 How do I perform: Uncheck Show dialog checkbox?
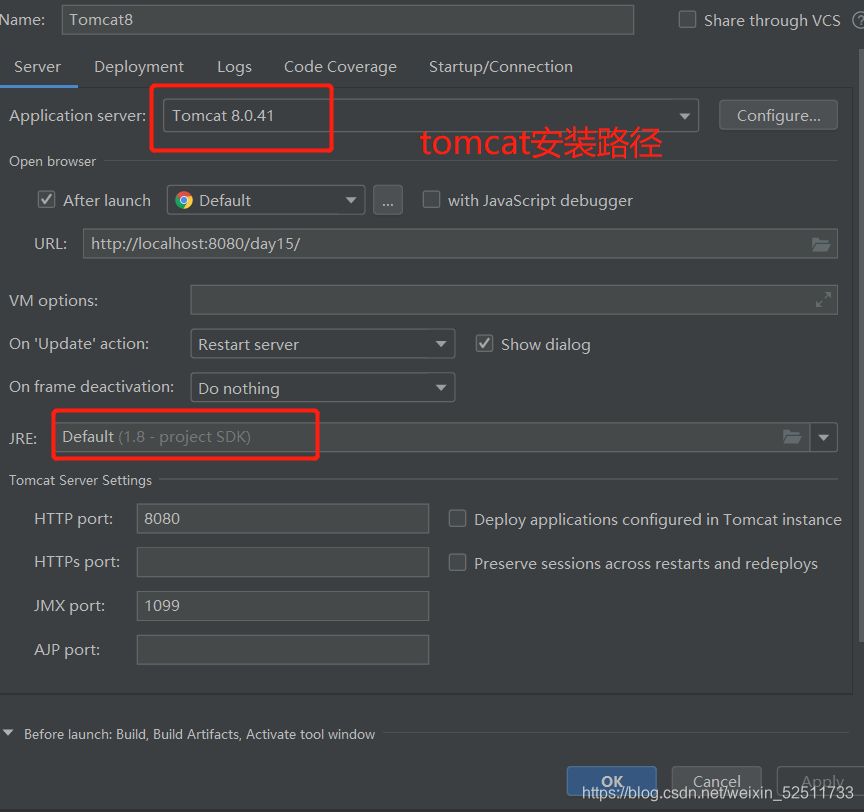point(484,344)
